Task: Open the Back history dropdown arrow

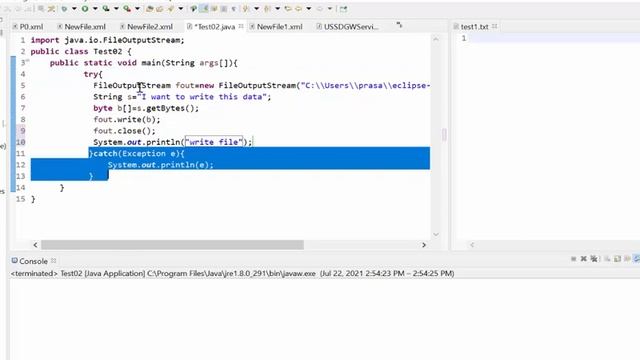Action: coord(309,9)
